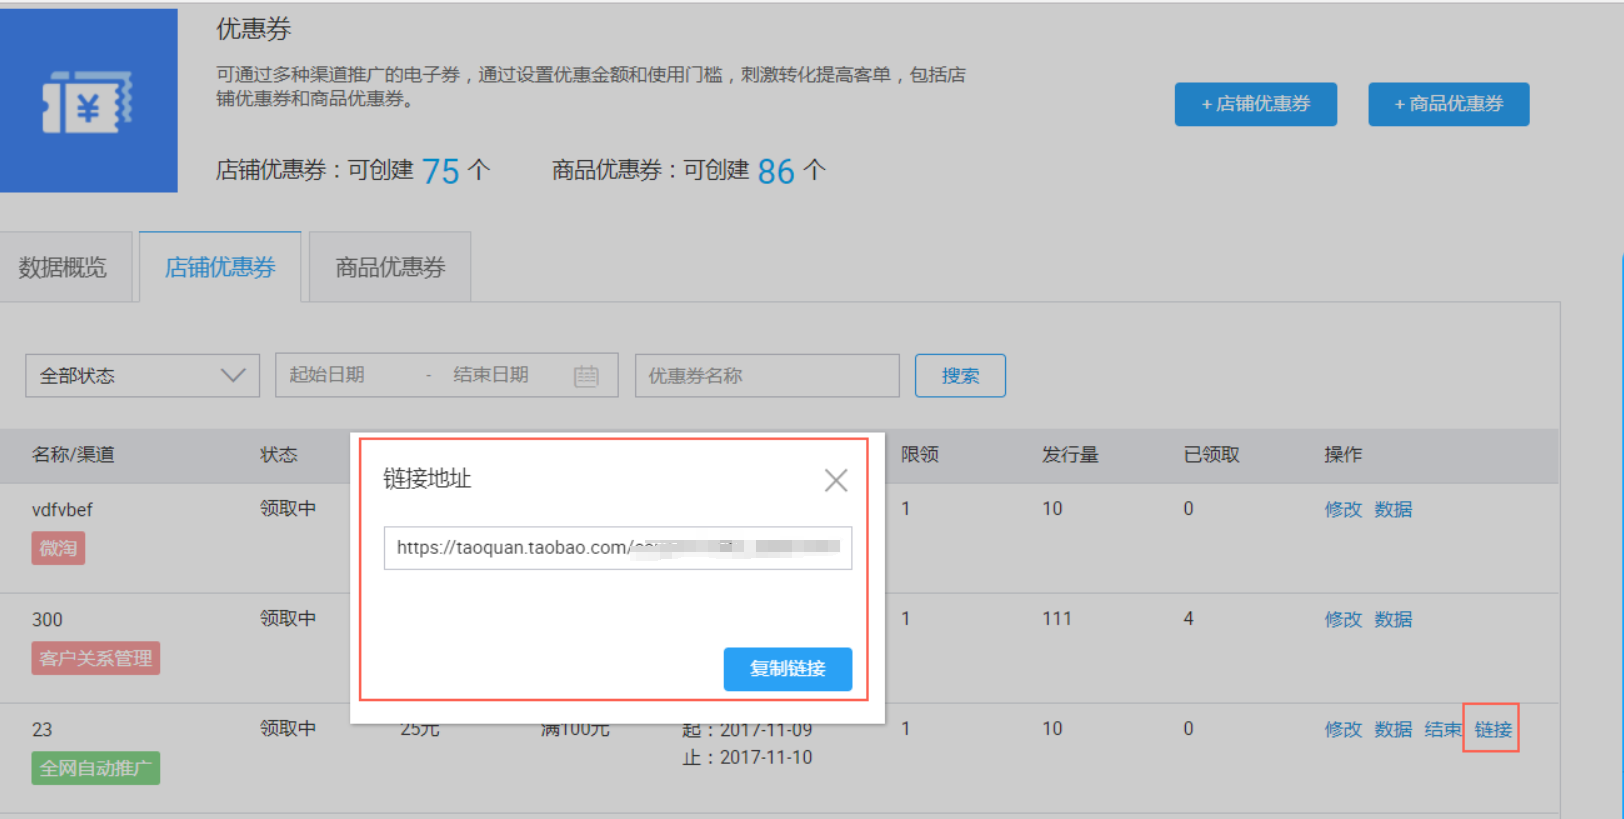Viewport: 1624px width, 819px height.
Task: Click the 状态 column header
Action: [x=279, y=454]
